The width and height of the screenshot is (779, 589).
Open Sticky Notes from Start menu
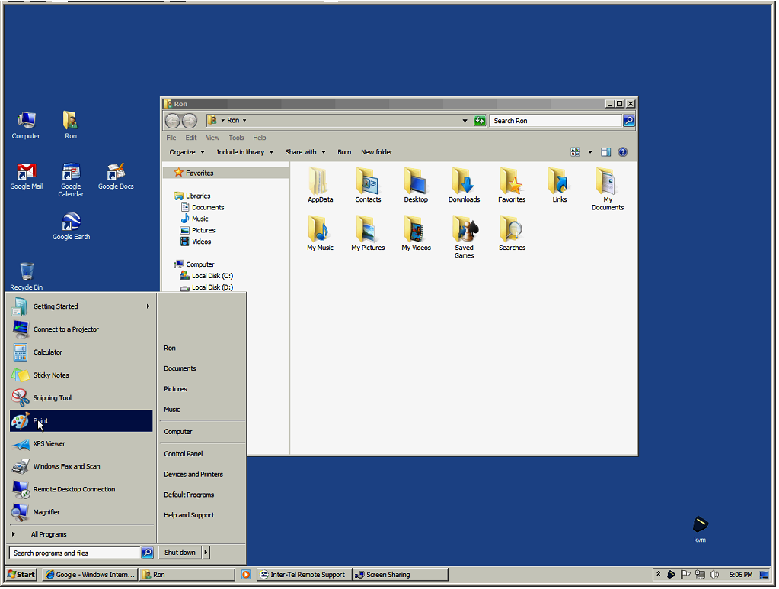point(51,375)
